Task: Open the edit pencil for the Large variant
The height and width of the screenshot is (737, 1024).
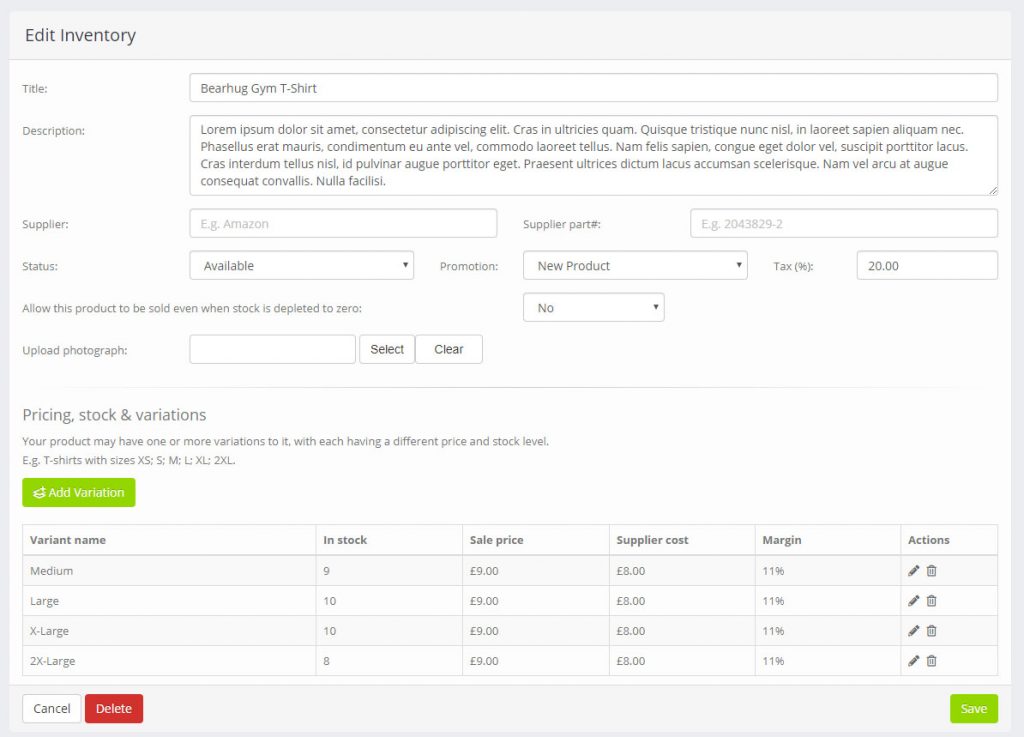Action: (913, 600)
